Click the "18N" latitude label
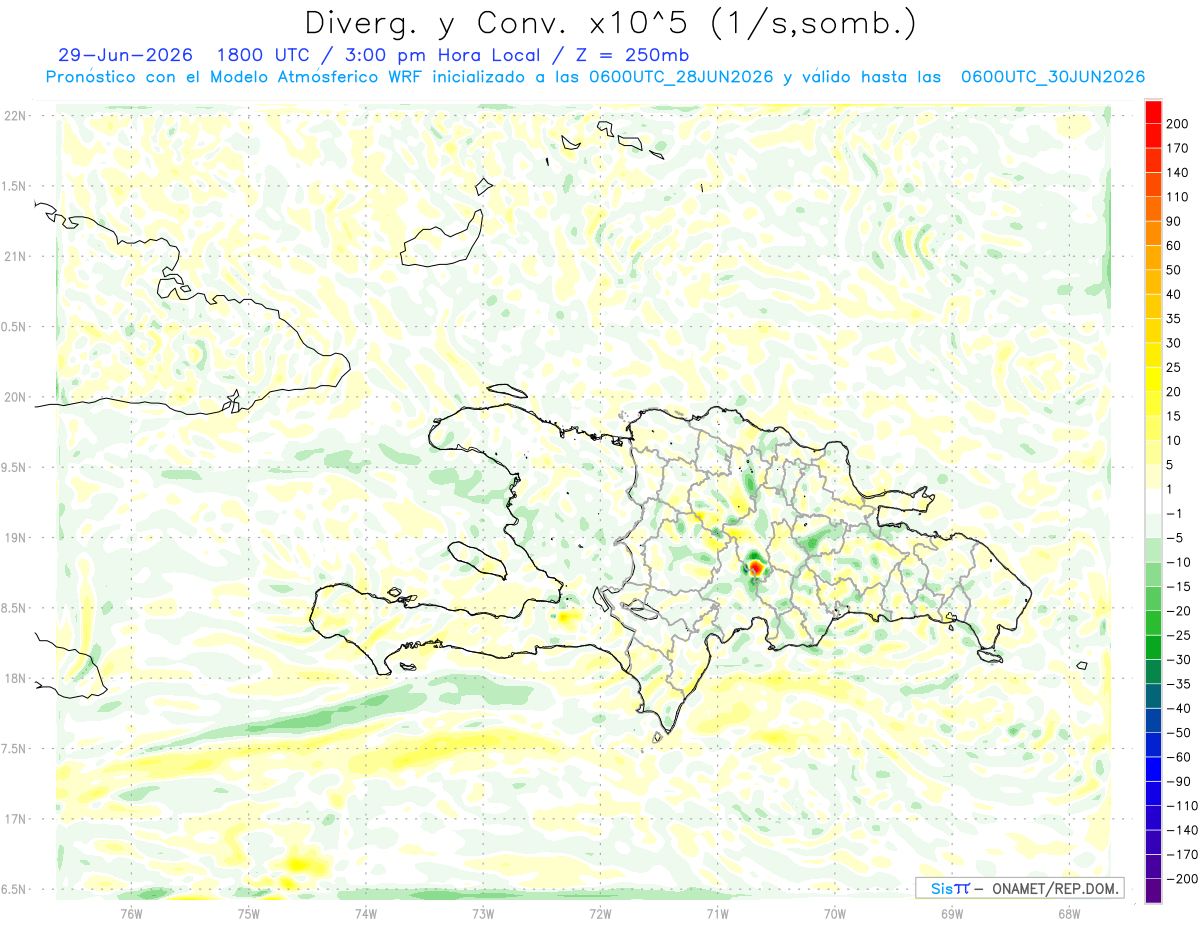This screenshot has height=927, width=1200. point(15,679)
